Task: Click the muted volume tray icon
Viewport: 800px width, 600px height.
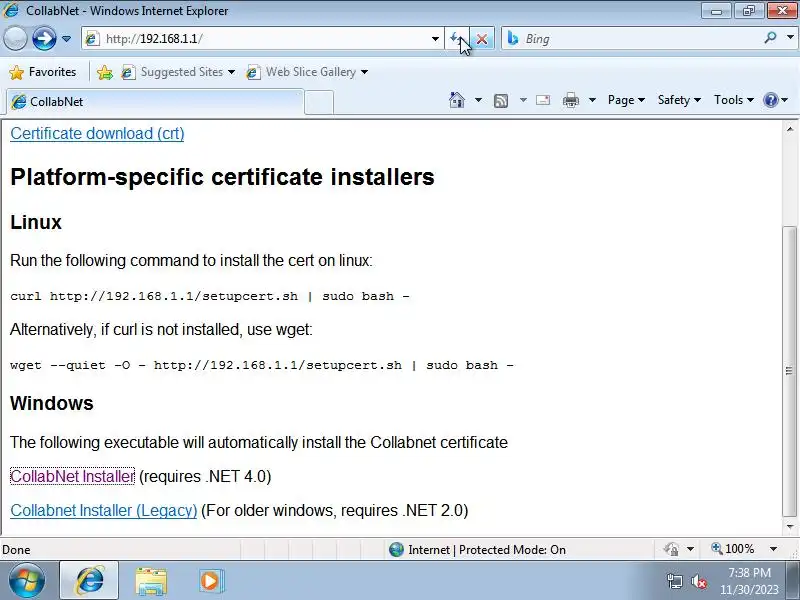Action: point(698,581)
